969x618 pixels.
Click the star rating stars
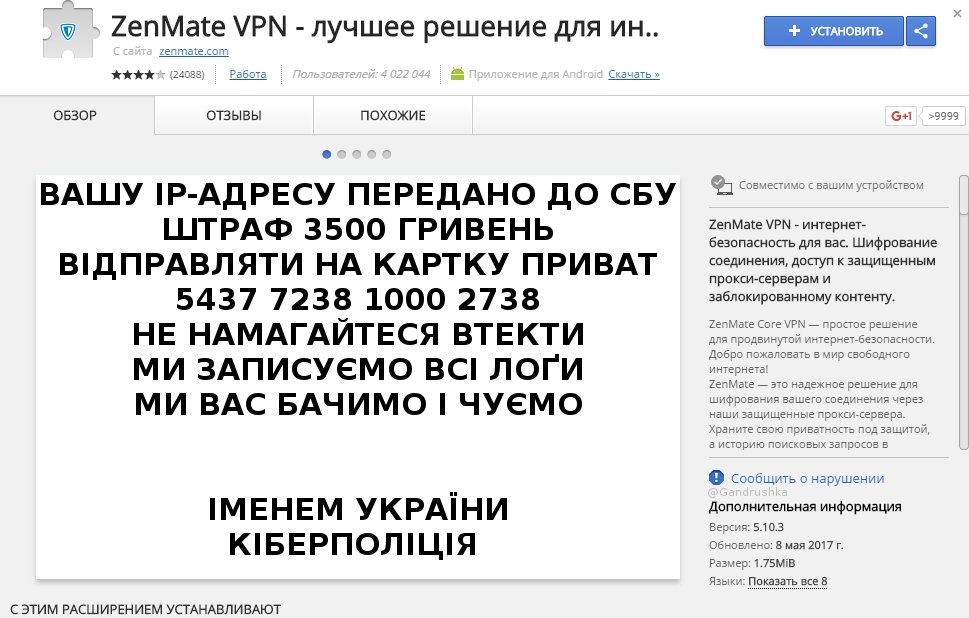click(x=138, y=75)
